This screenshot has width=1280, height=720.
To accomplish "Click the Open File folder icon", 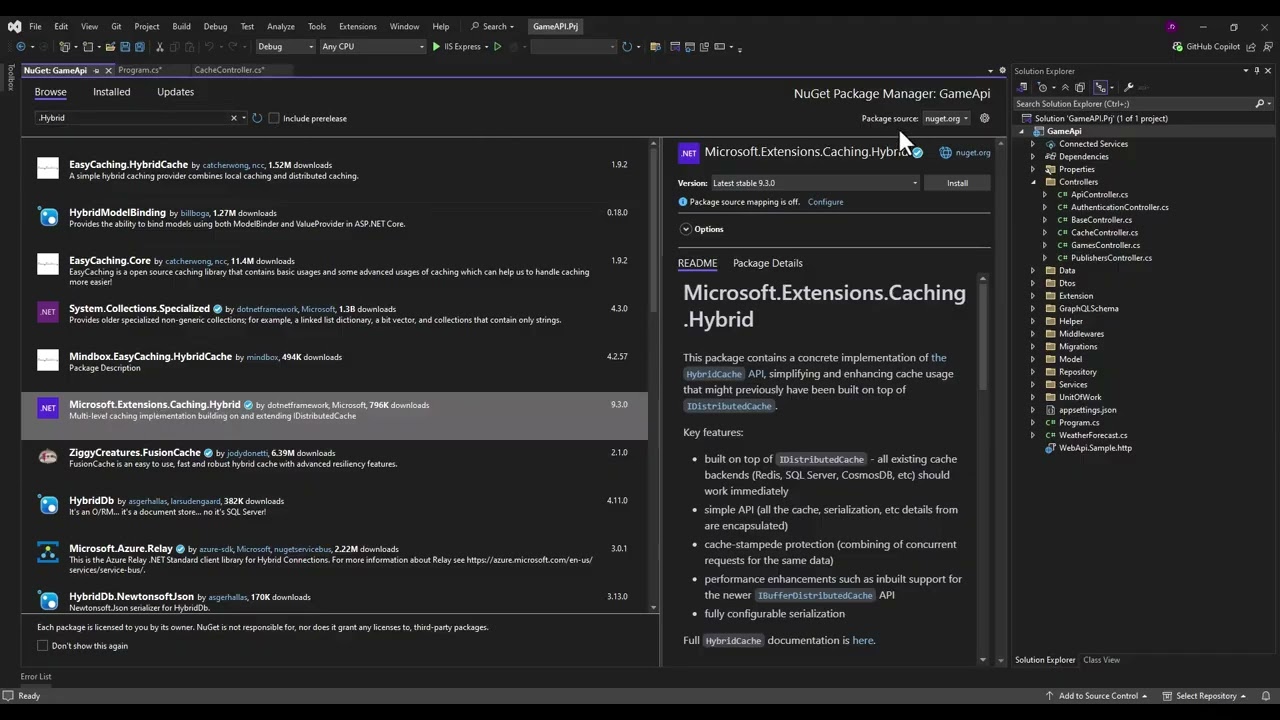I will tap(110, 47).
